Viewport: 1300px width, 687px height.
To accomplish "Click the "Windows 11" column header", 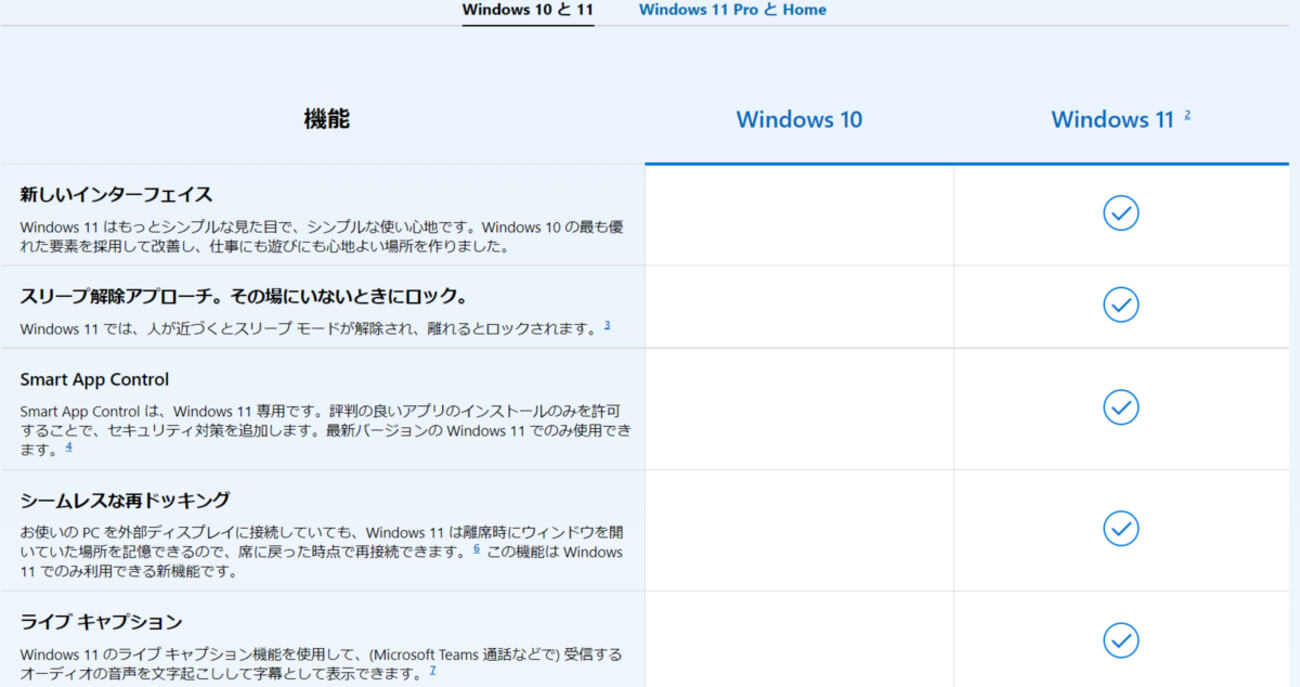I will click(1112, 120).
